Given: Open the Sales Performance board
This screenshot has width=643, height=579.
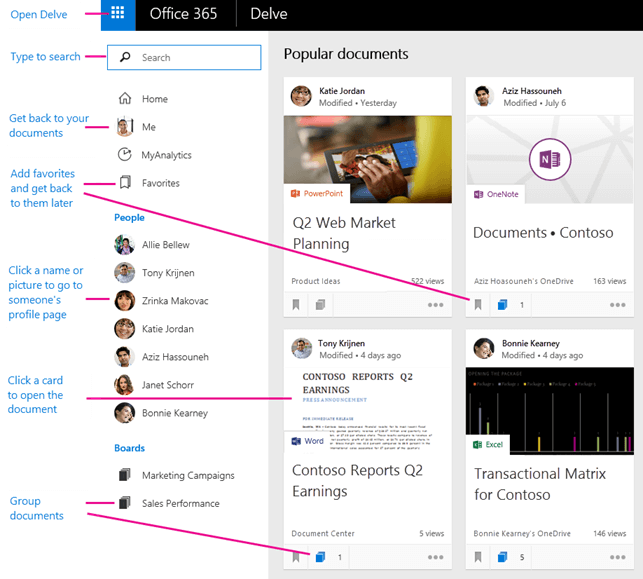Looking at the screenshot, I should coord(180,504).
